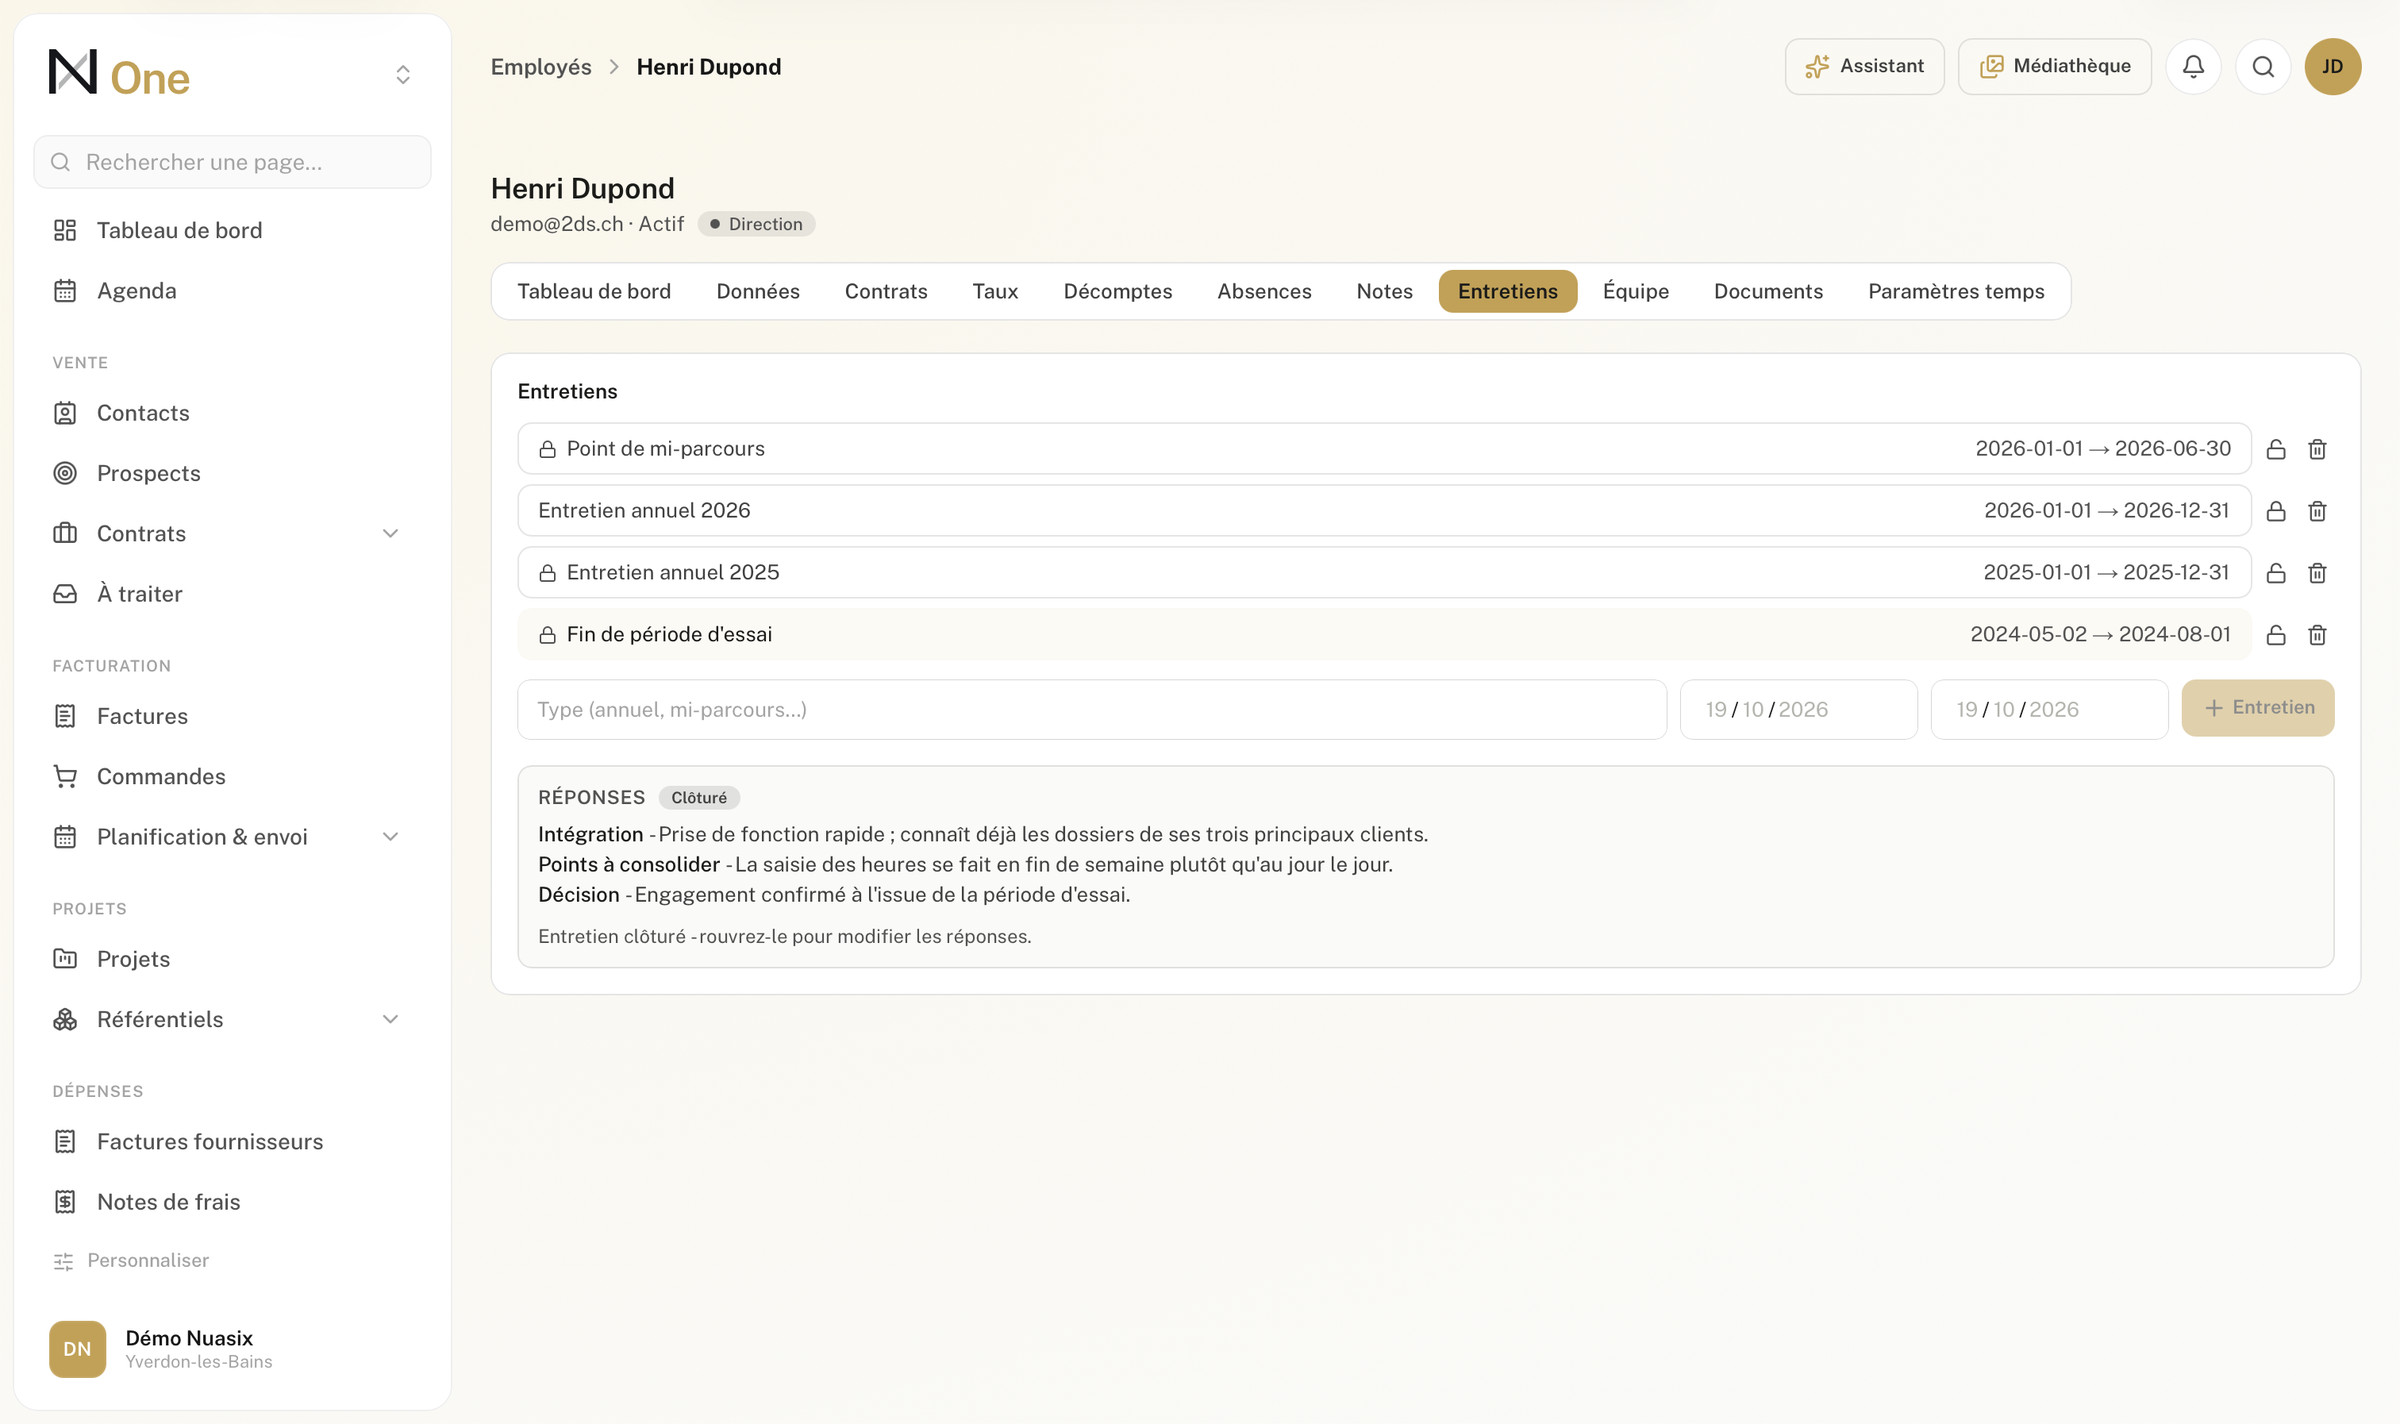
Task: Open Notes de frais page
Action: pos(232,1202)
